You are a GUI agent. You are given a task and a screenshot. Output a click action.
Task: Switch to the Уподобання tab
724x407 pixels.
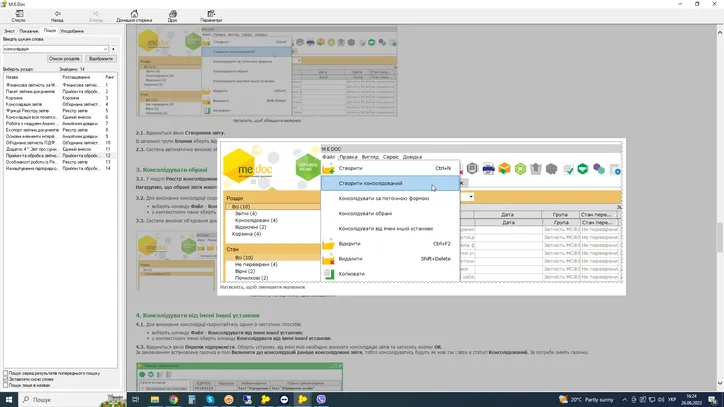pos(72,31)
